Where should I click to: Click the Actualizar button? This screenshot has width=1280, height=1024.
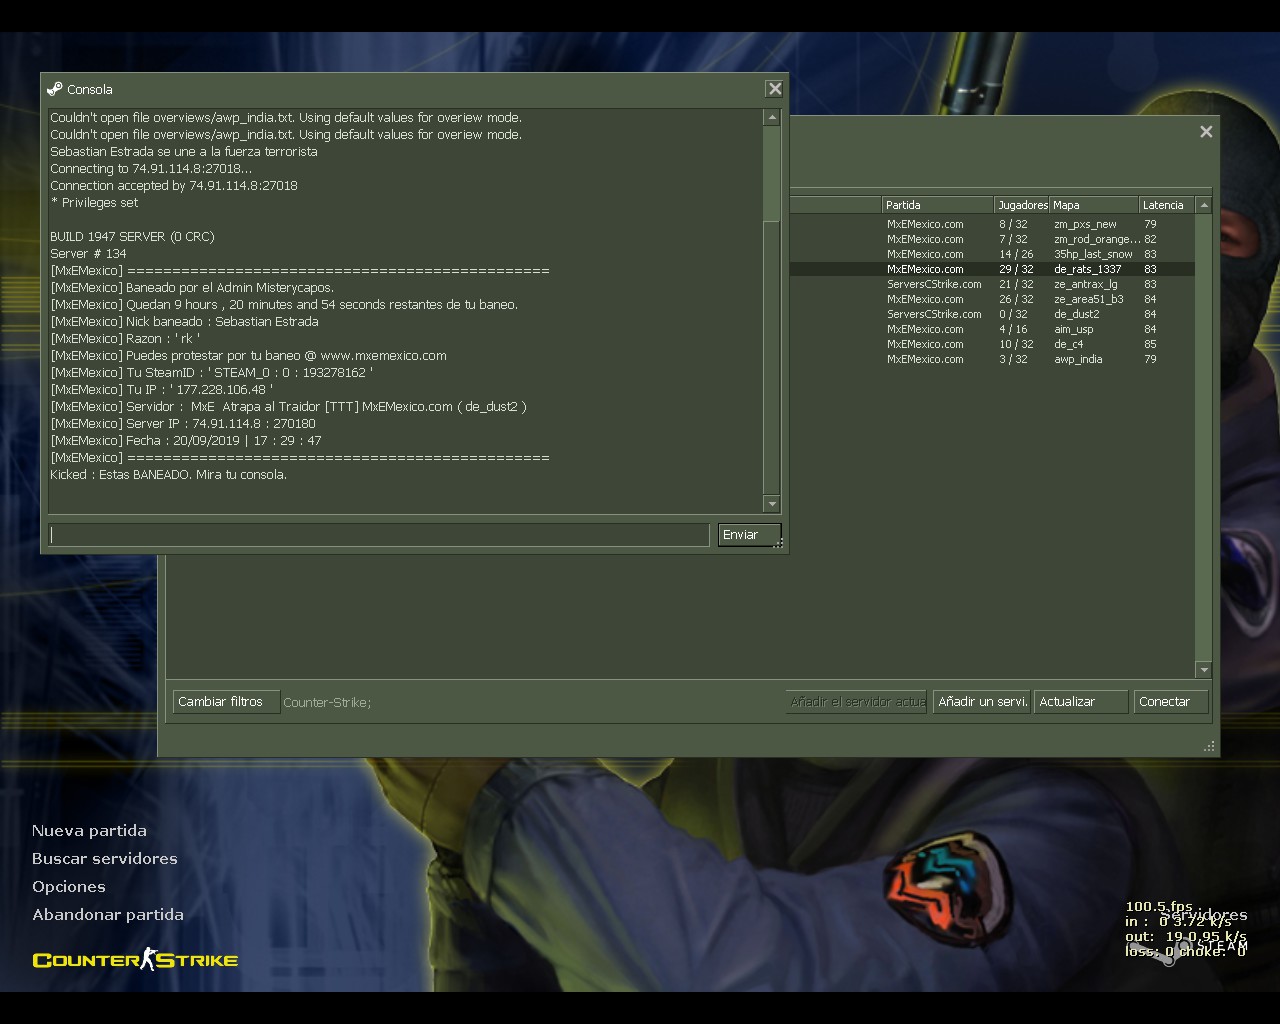1081,702
